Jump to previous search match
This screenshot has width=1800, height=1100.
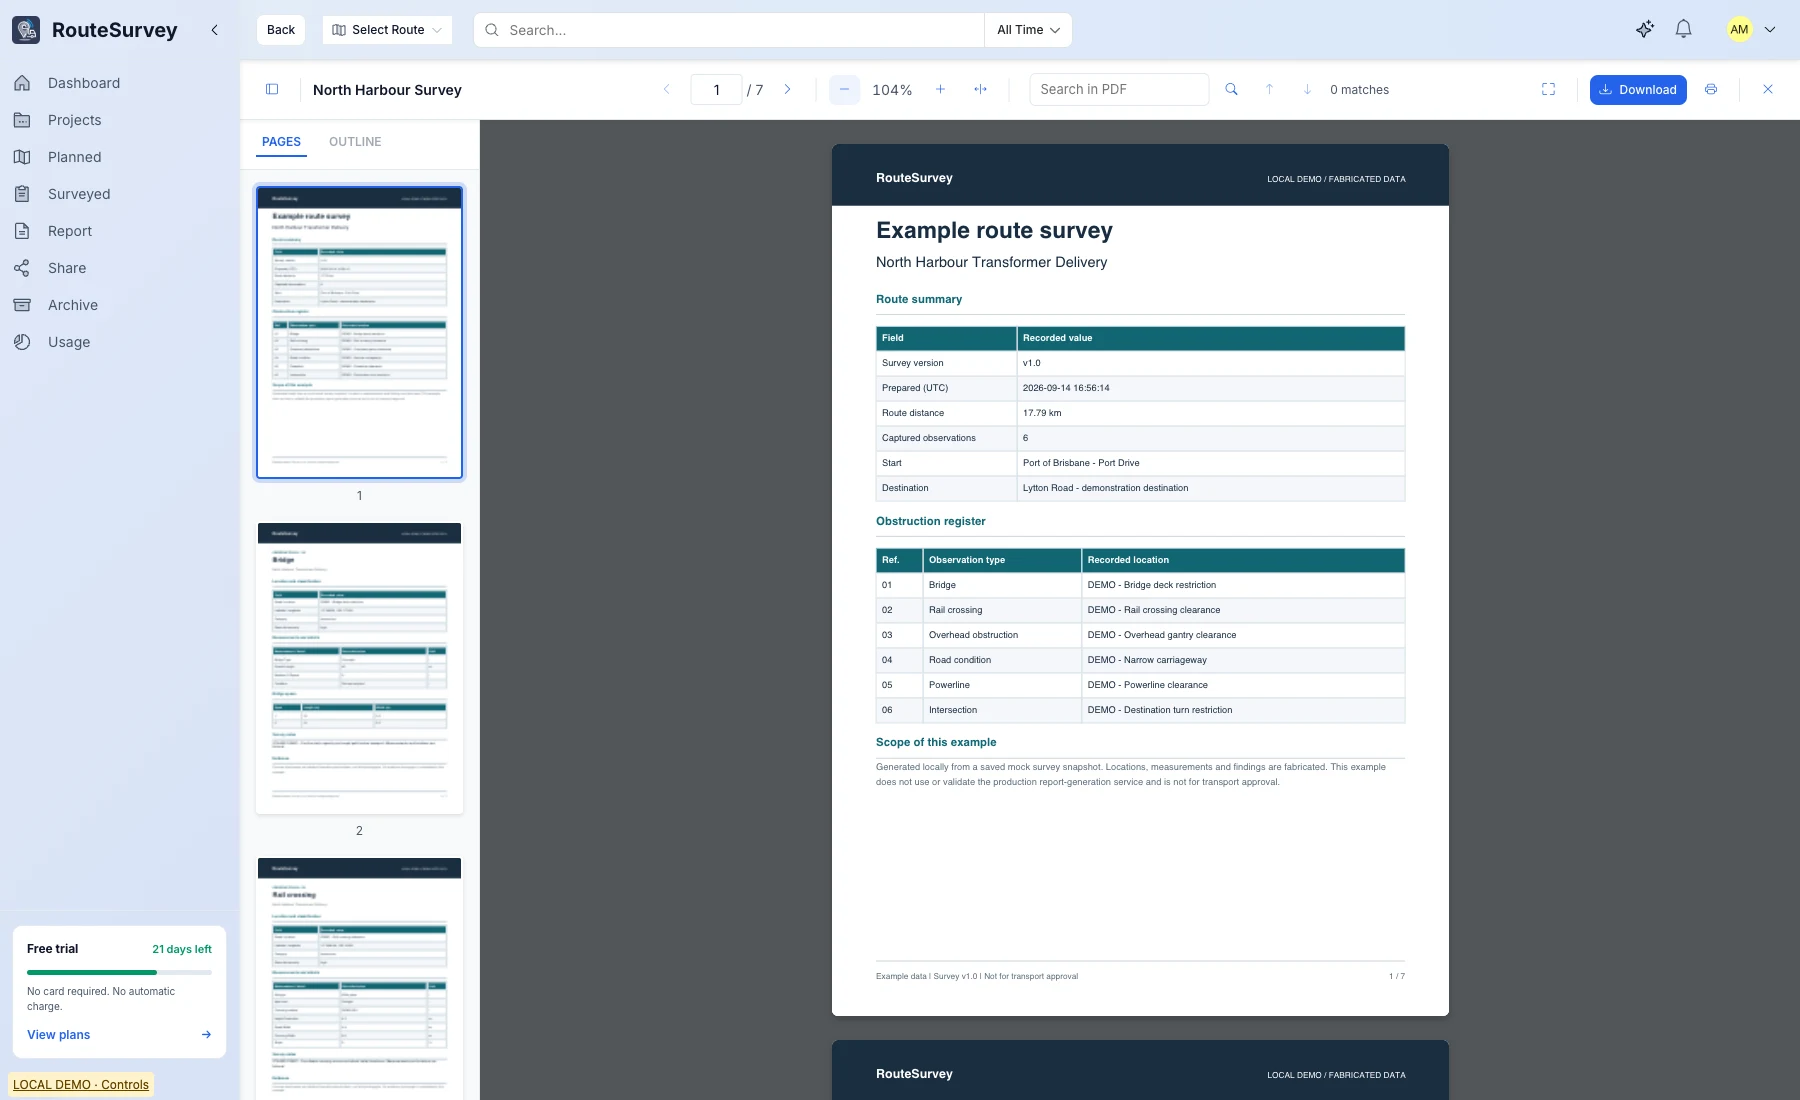point(1270,90)
